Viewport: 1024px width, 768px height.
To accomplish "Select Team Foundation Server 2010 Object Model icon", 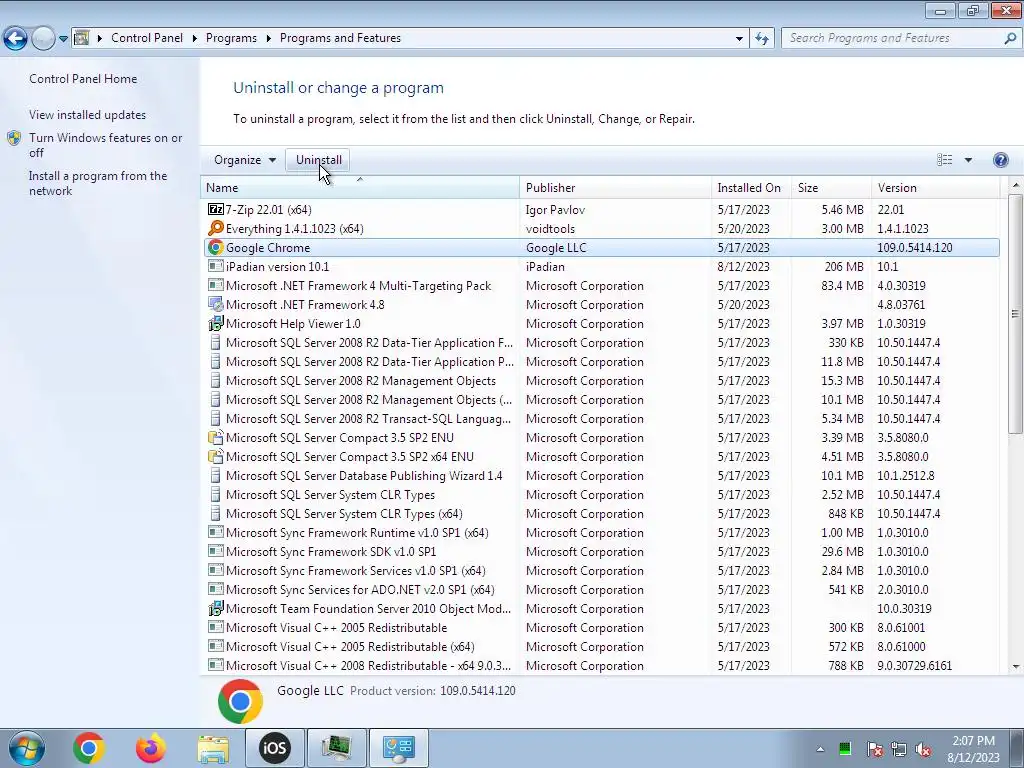I will [x=216, y=608].
